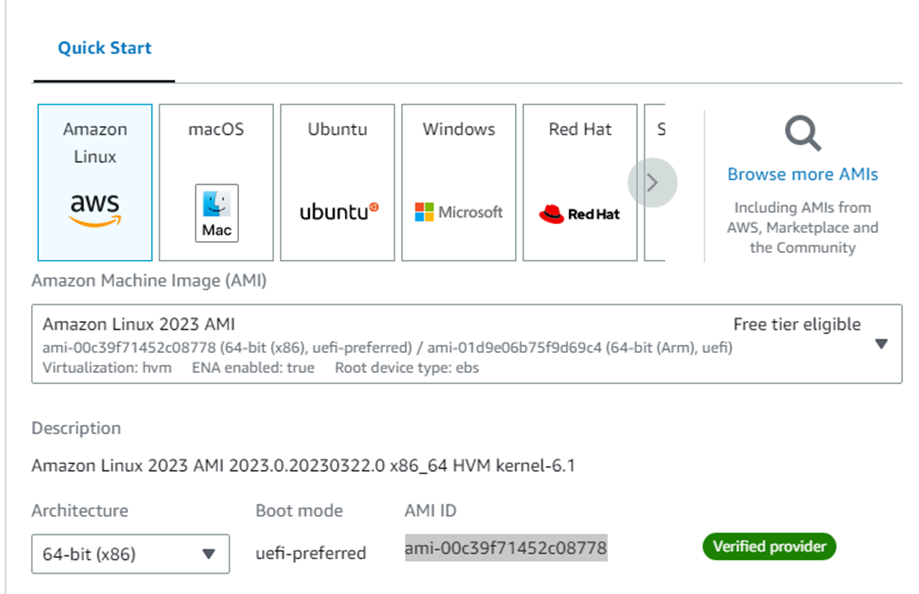Click the Amazon Linux 2023 AMI description text
Viewport: 919px width, 594px height.
coord(303,466)
